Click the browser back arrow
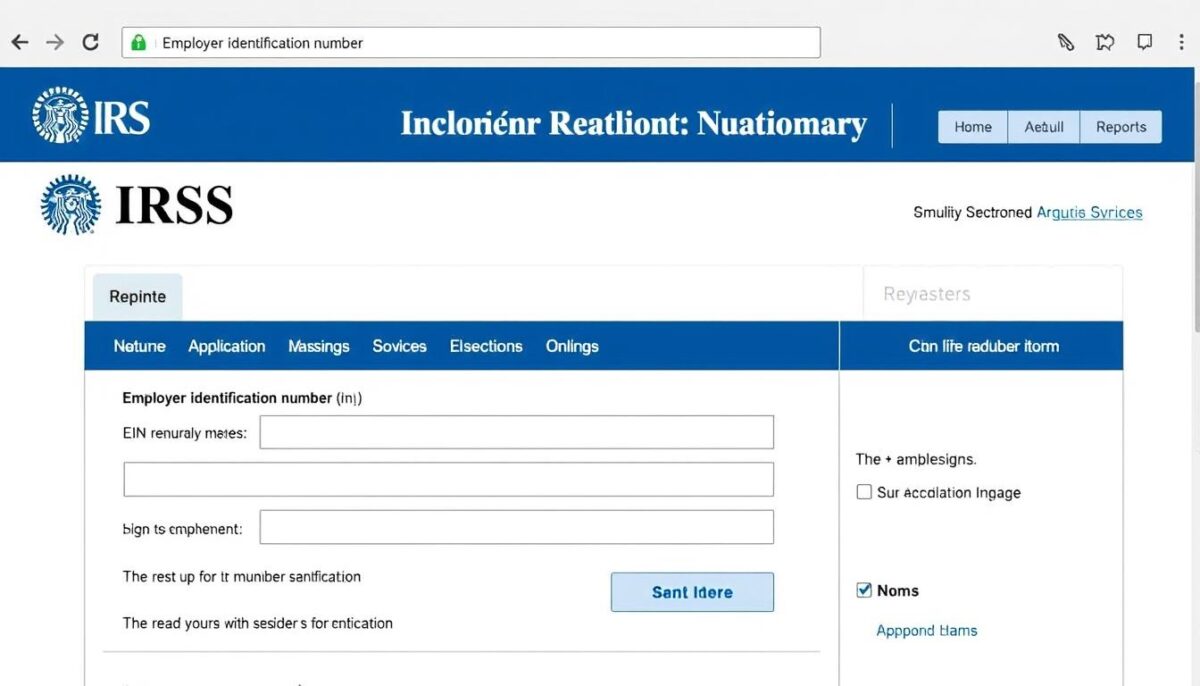 coord(19,42)
